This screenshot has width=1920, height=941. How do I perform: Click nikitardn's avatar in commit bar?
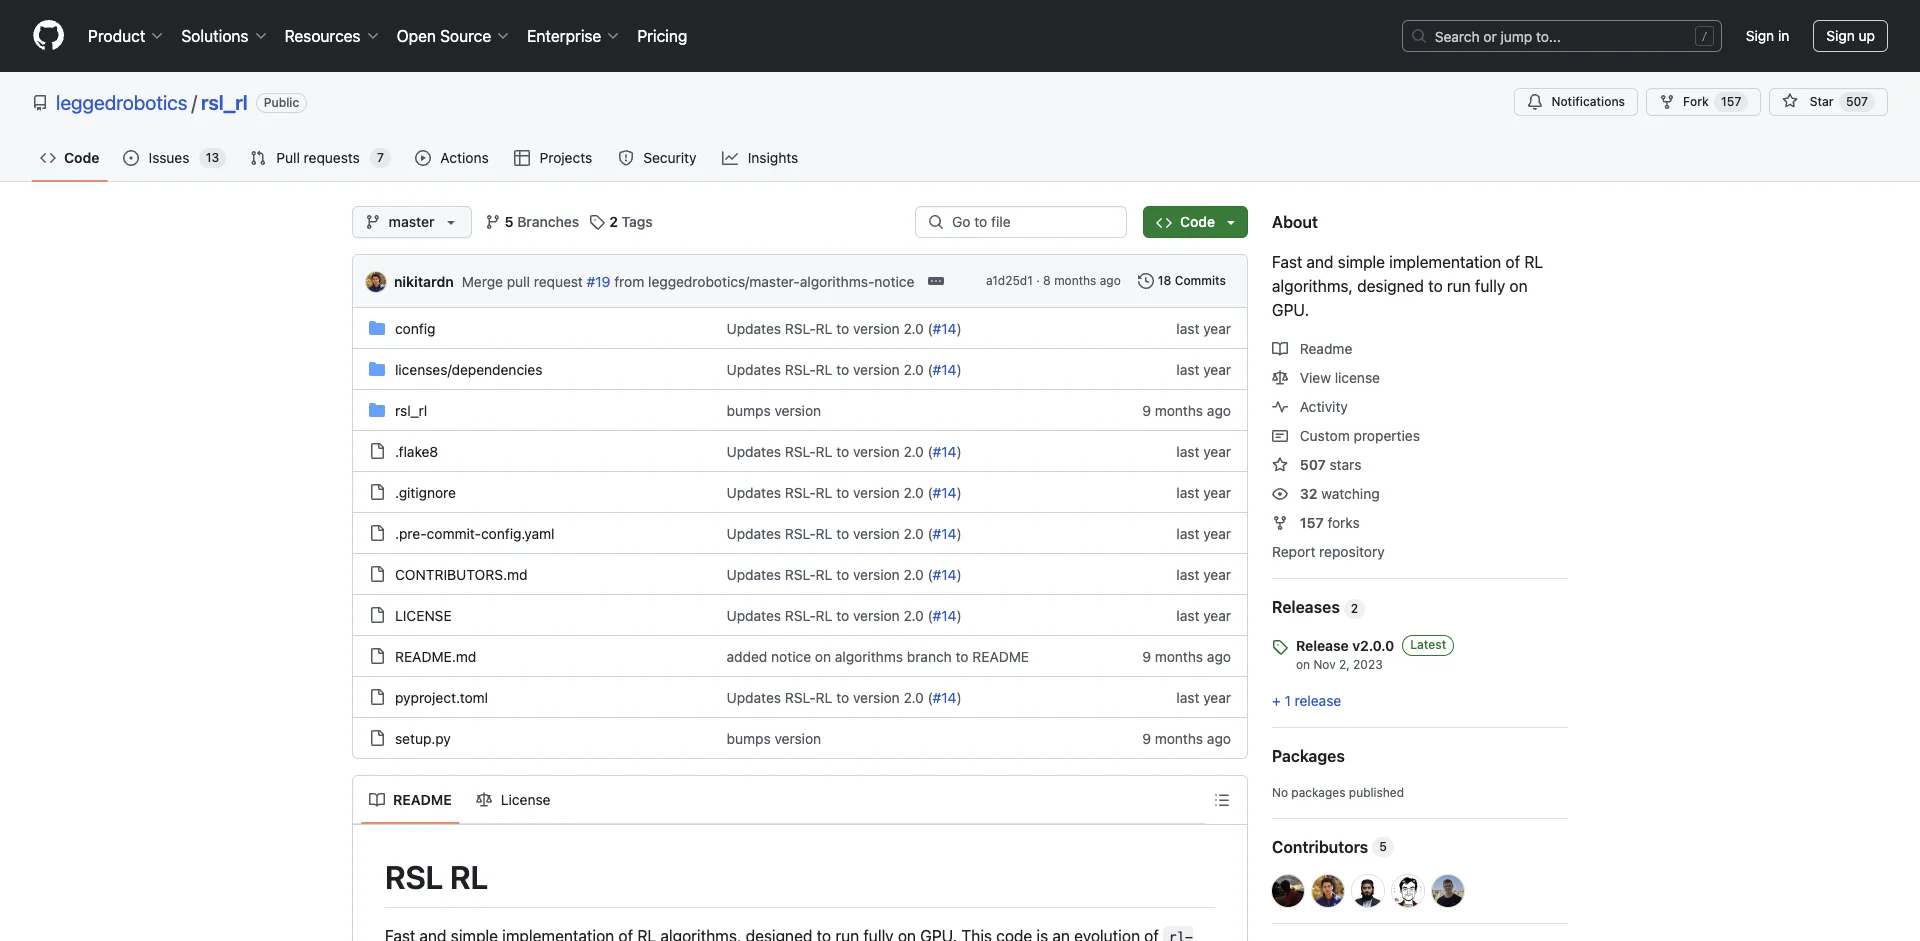(x=376, y=282)
